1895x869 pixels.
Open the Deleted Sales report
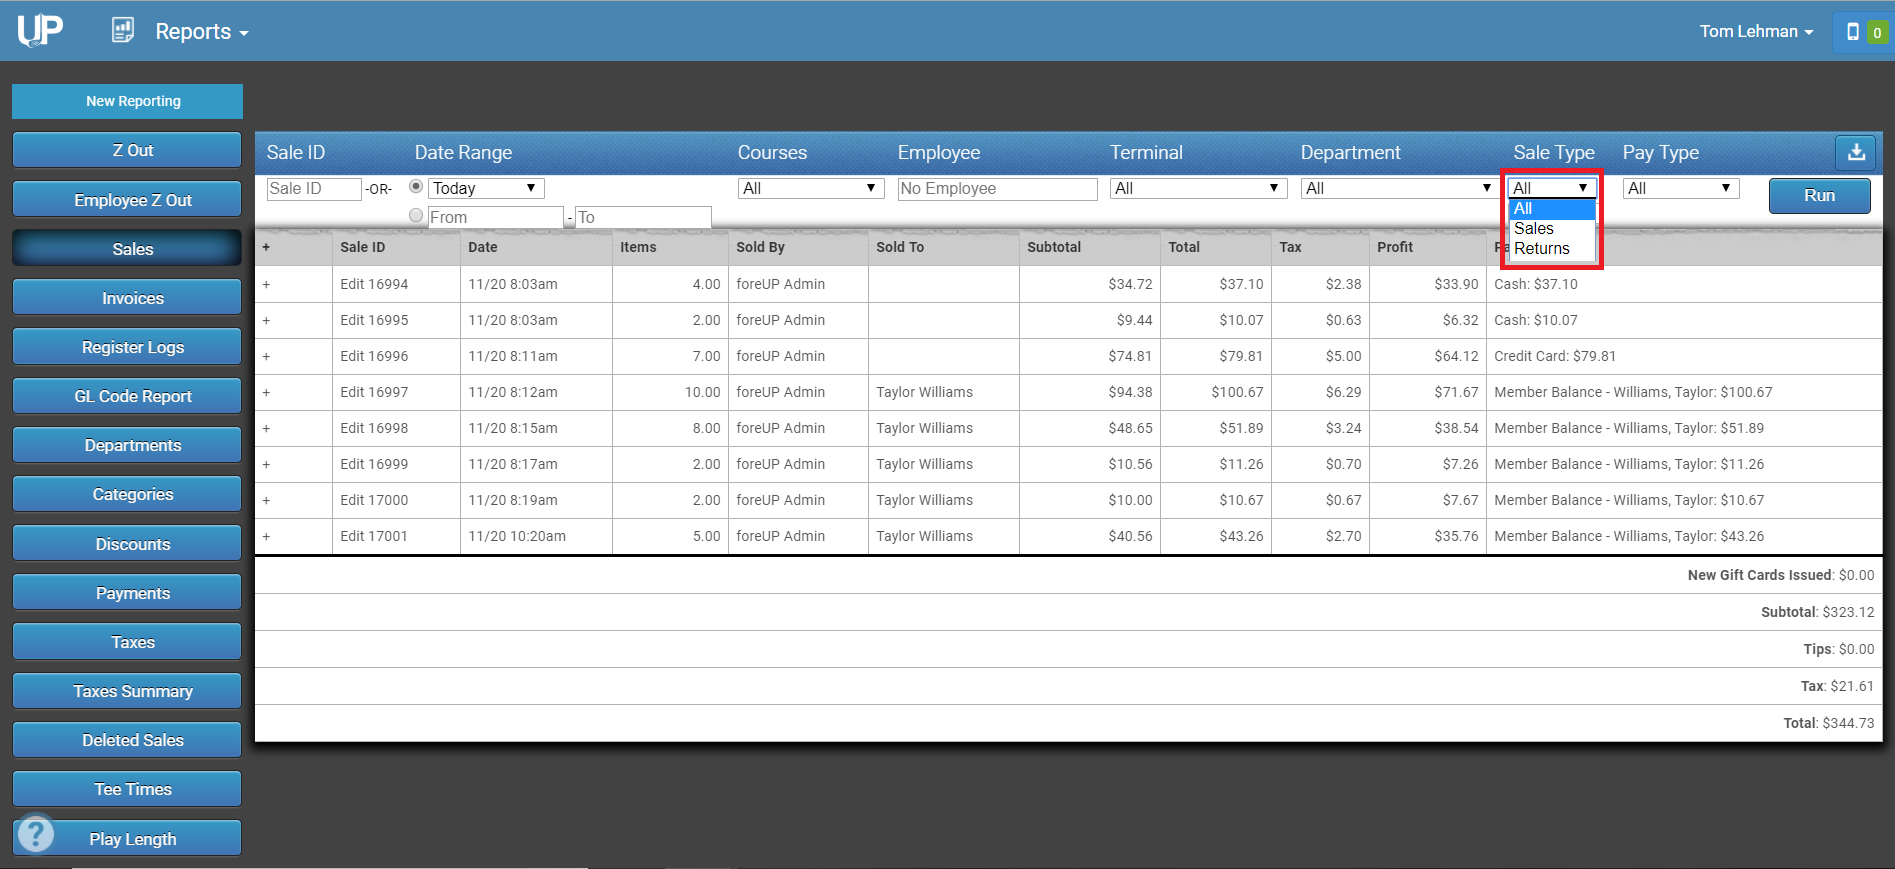point(127,740)
